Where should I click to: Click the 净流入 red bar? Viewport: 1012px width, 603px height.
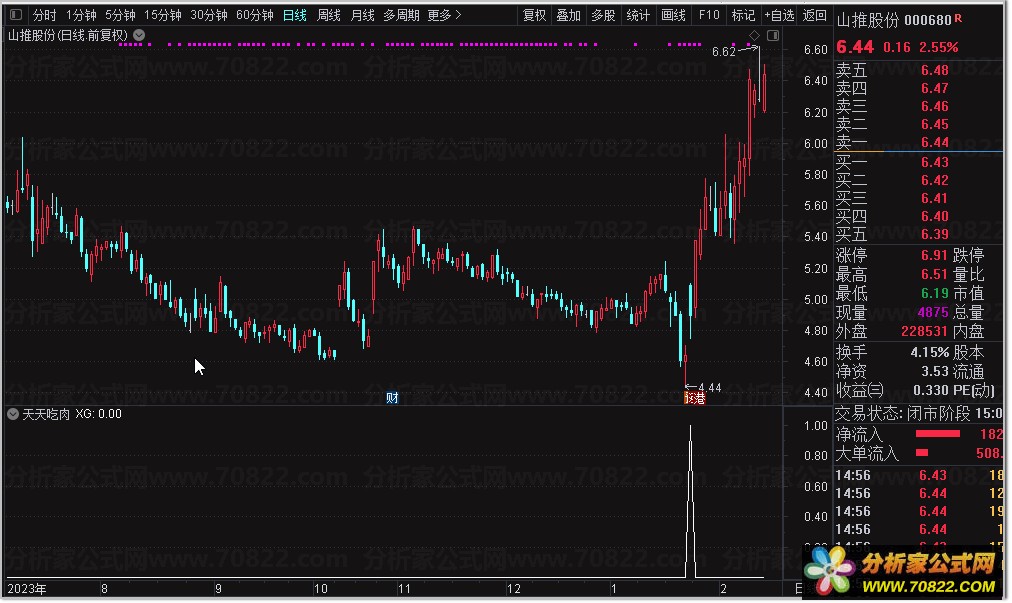tap(938, 434)
